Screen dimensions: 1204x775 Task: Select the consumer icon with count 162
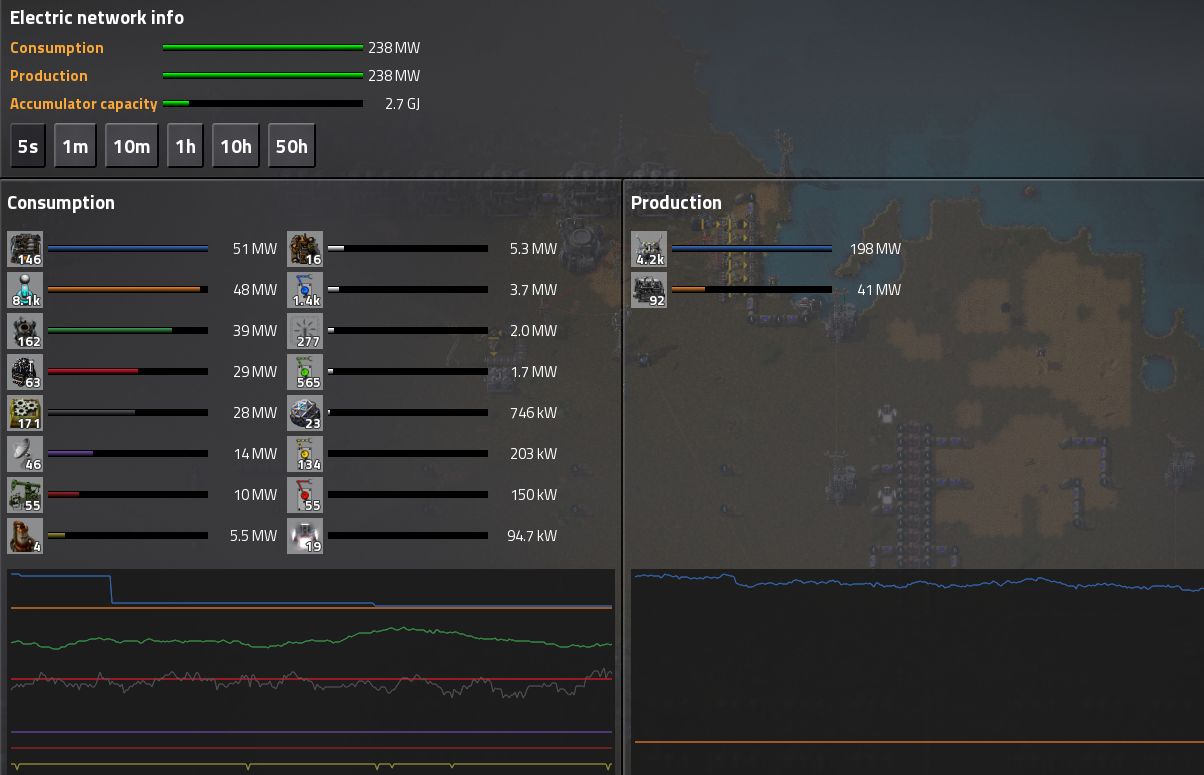point(25,331)
